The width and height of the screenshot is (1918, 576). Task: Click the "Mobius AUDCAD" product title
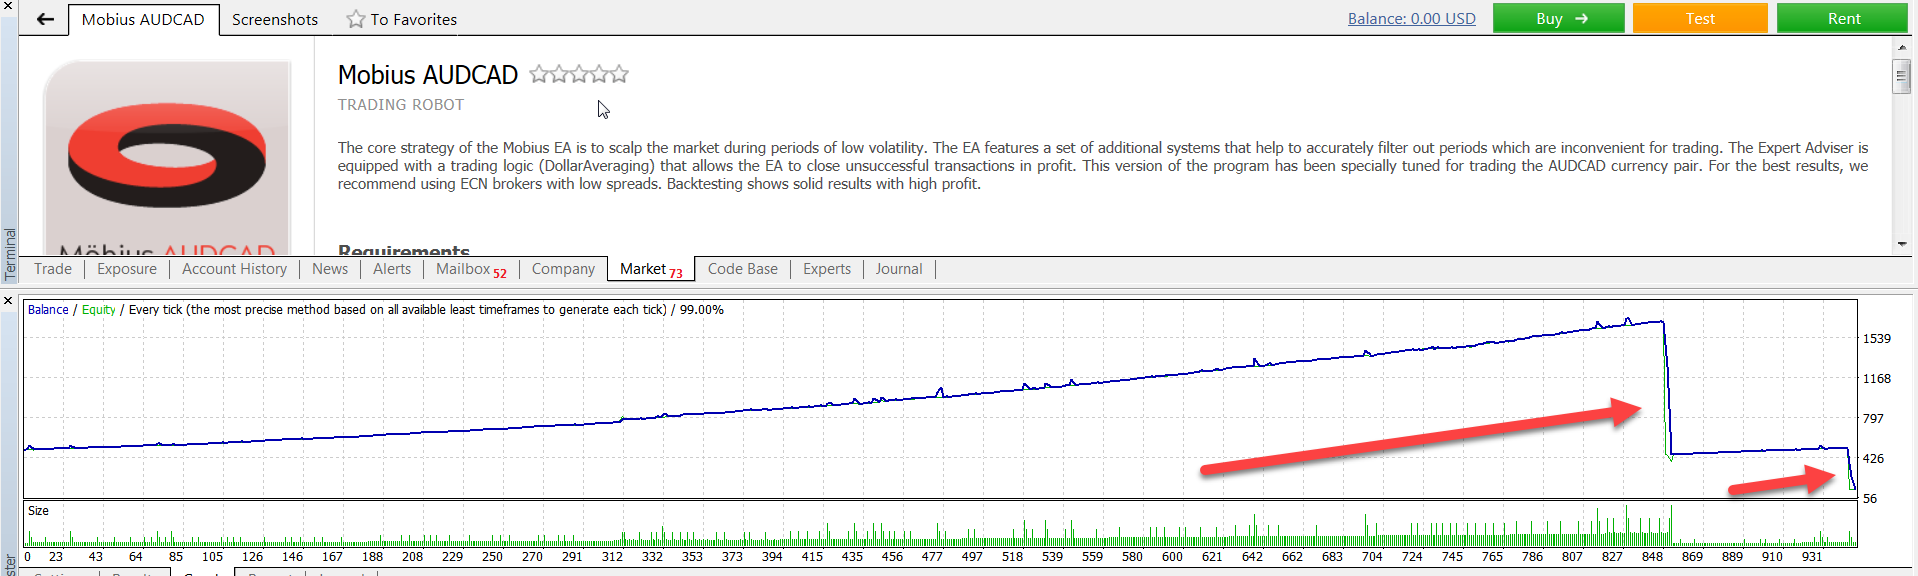tap(428, 75)
